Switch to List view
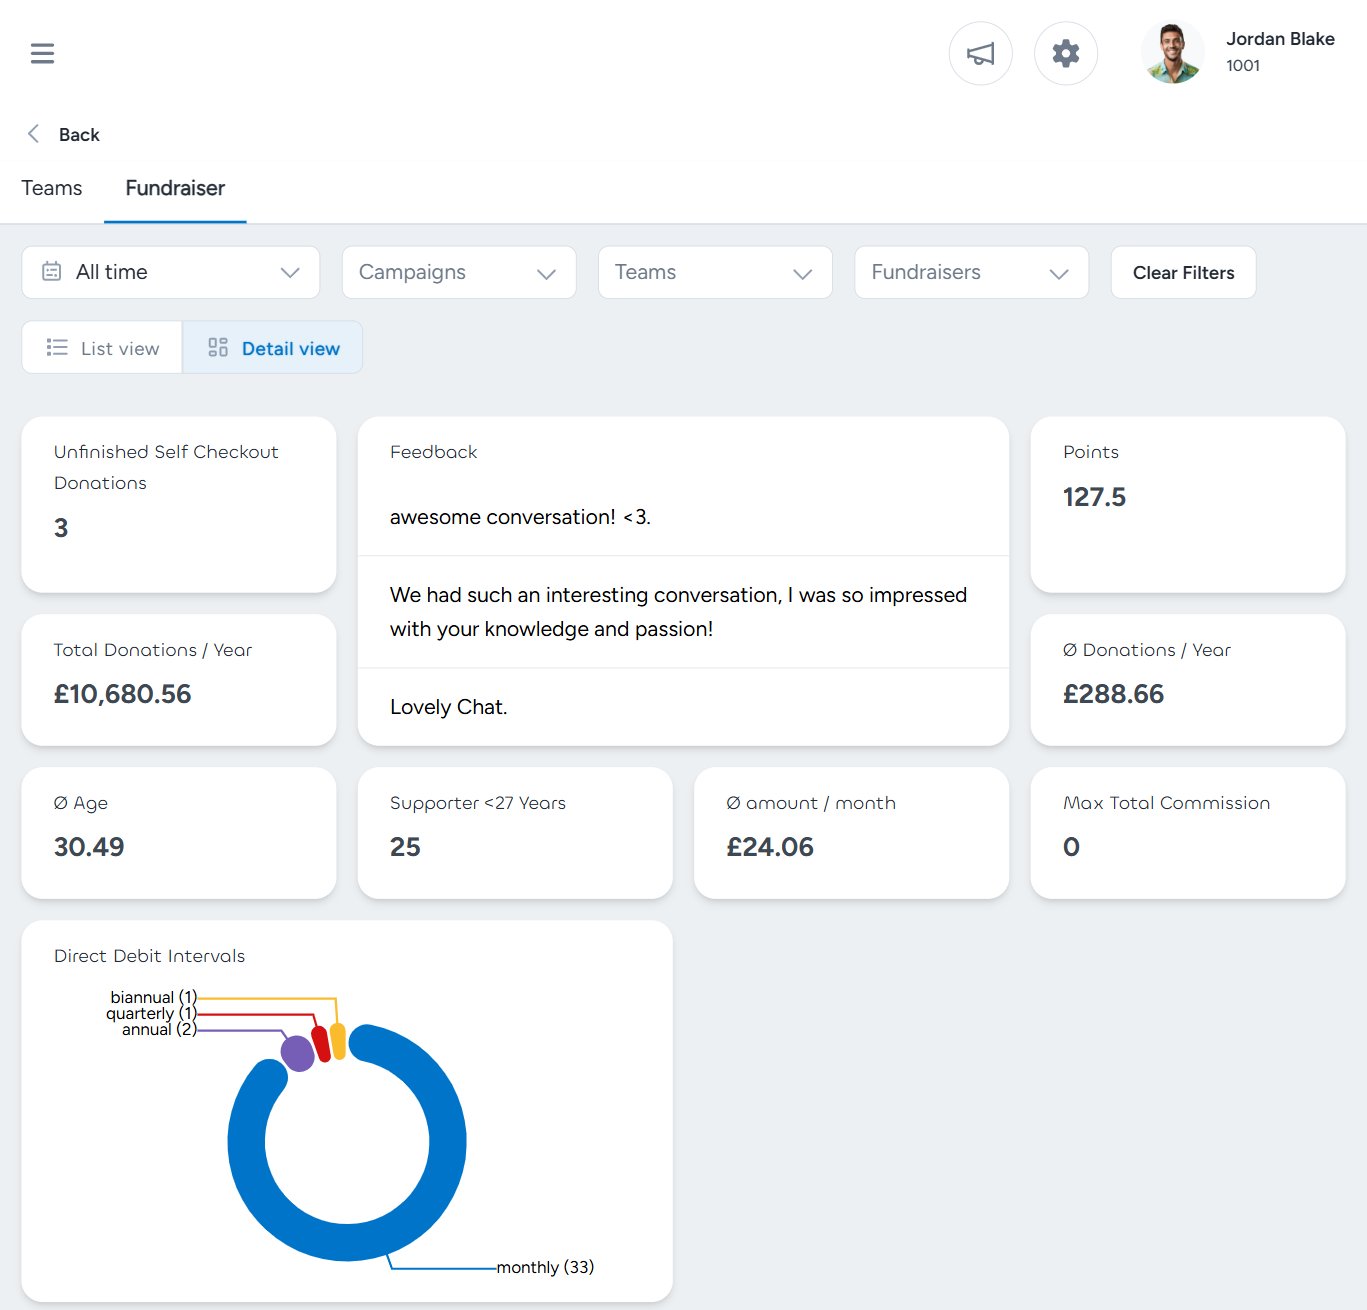This screenshot has height=1310, width=1367. [102, 348]
